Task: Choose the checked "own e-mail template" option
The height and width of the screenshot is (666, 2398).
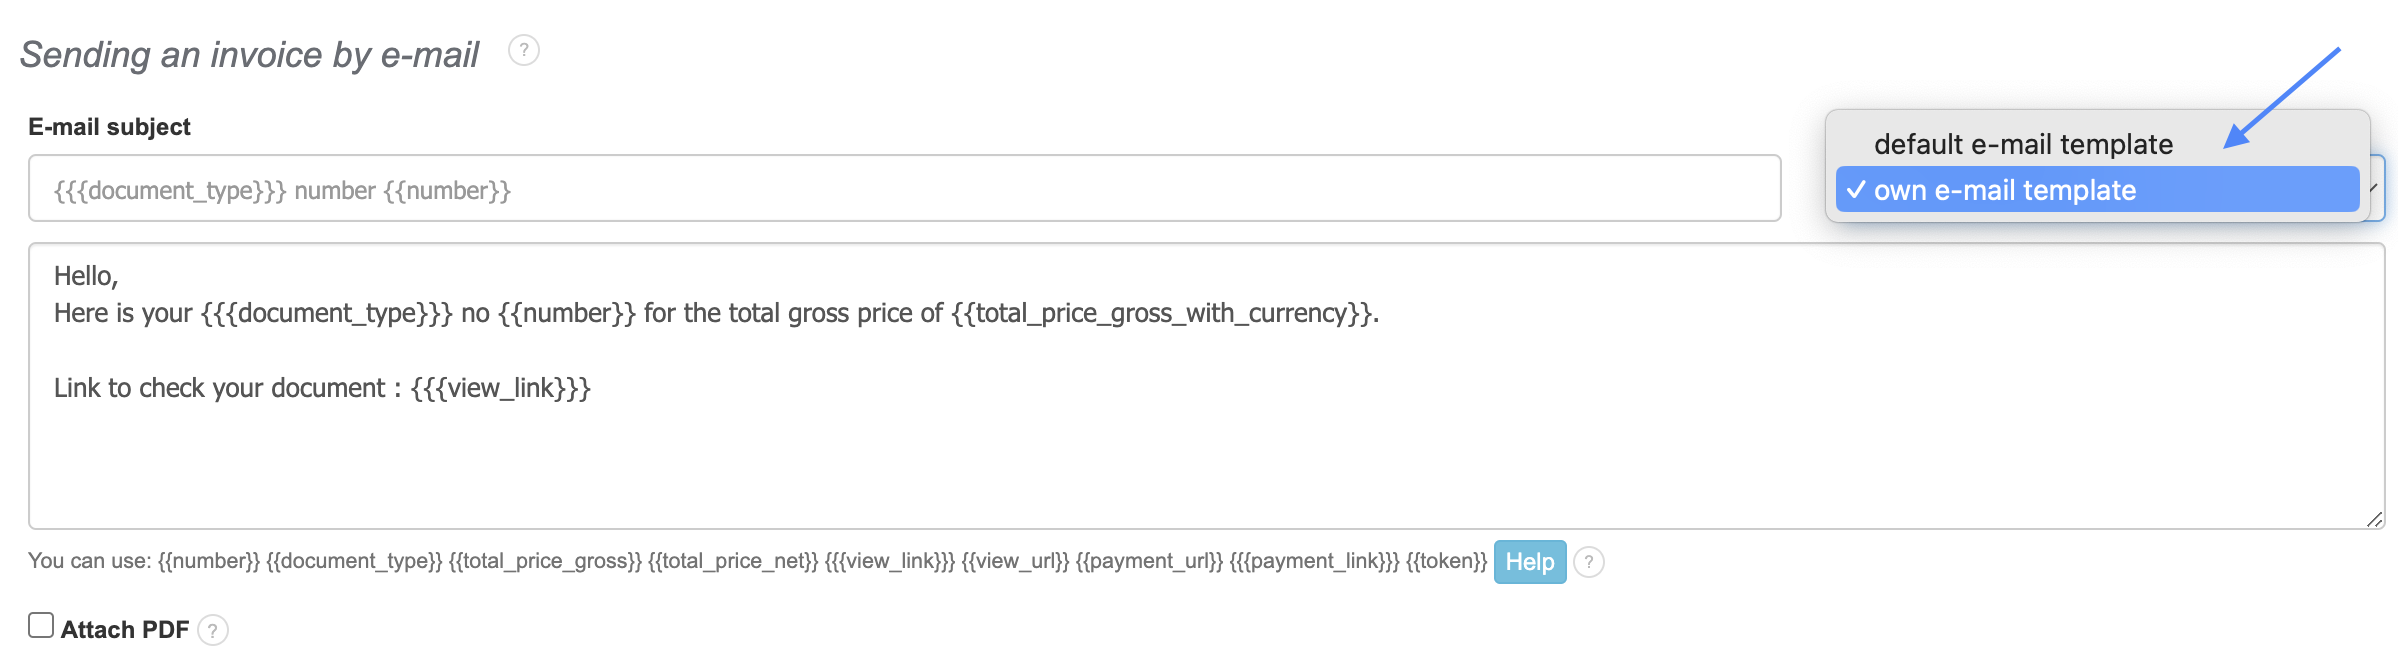Action: pyautogui.click(x=2004, y=190)
